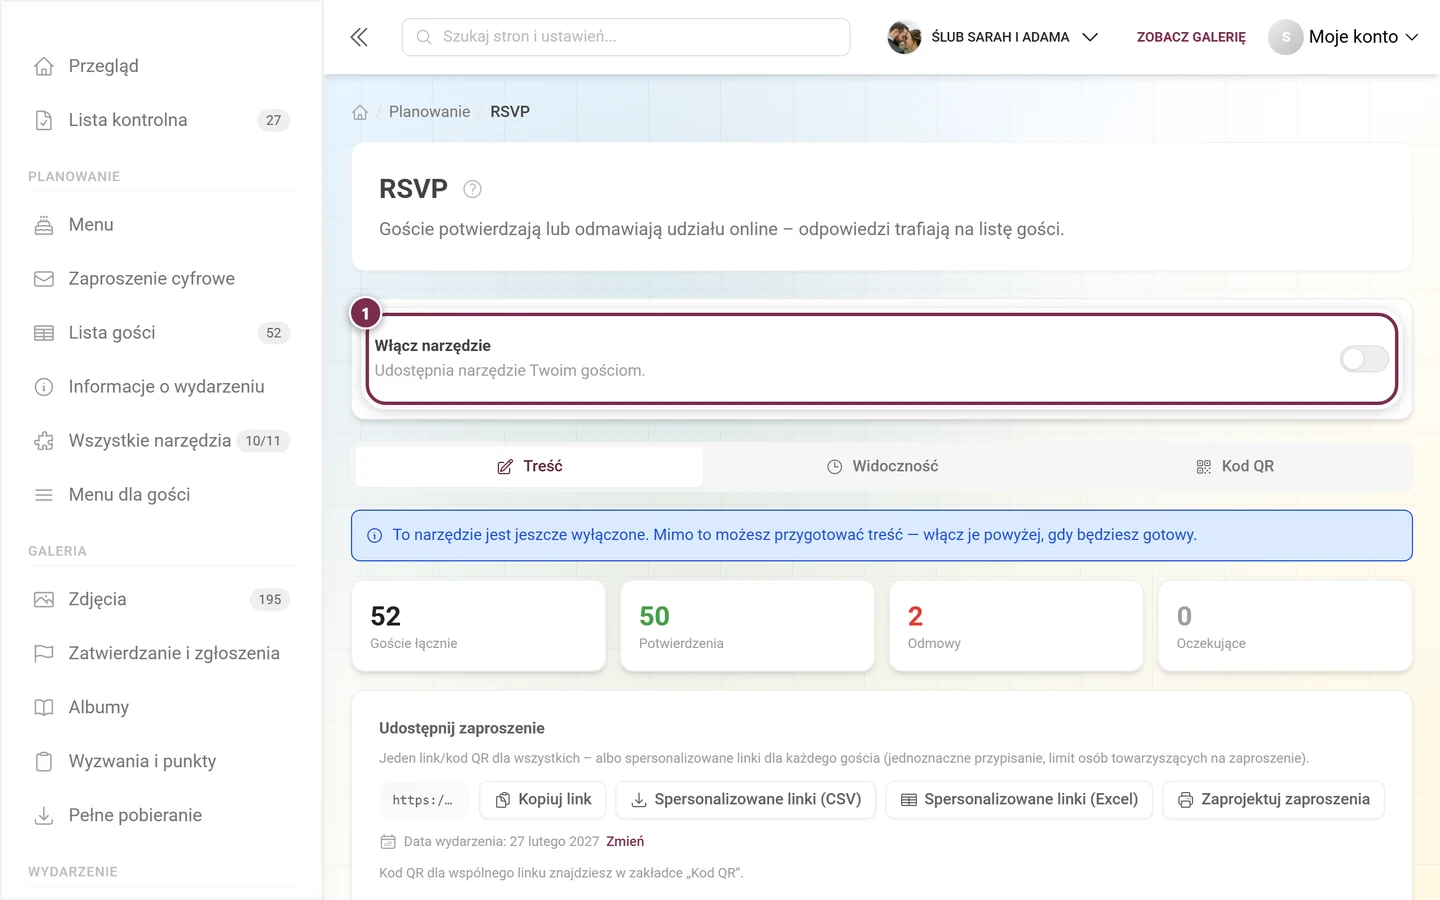Viewport: 1440px width, 900px height.
Task: Switch to the Treść tab
Action: (529, 467)
